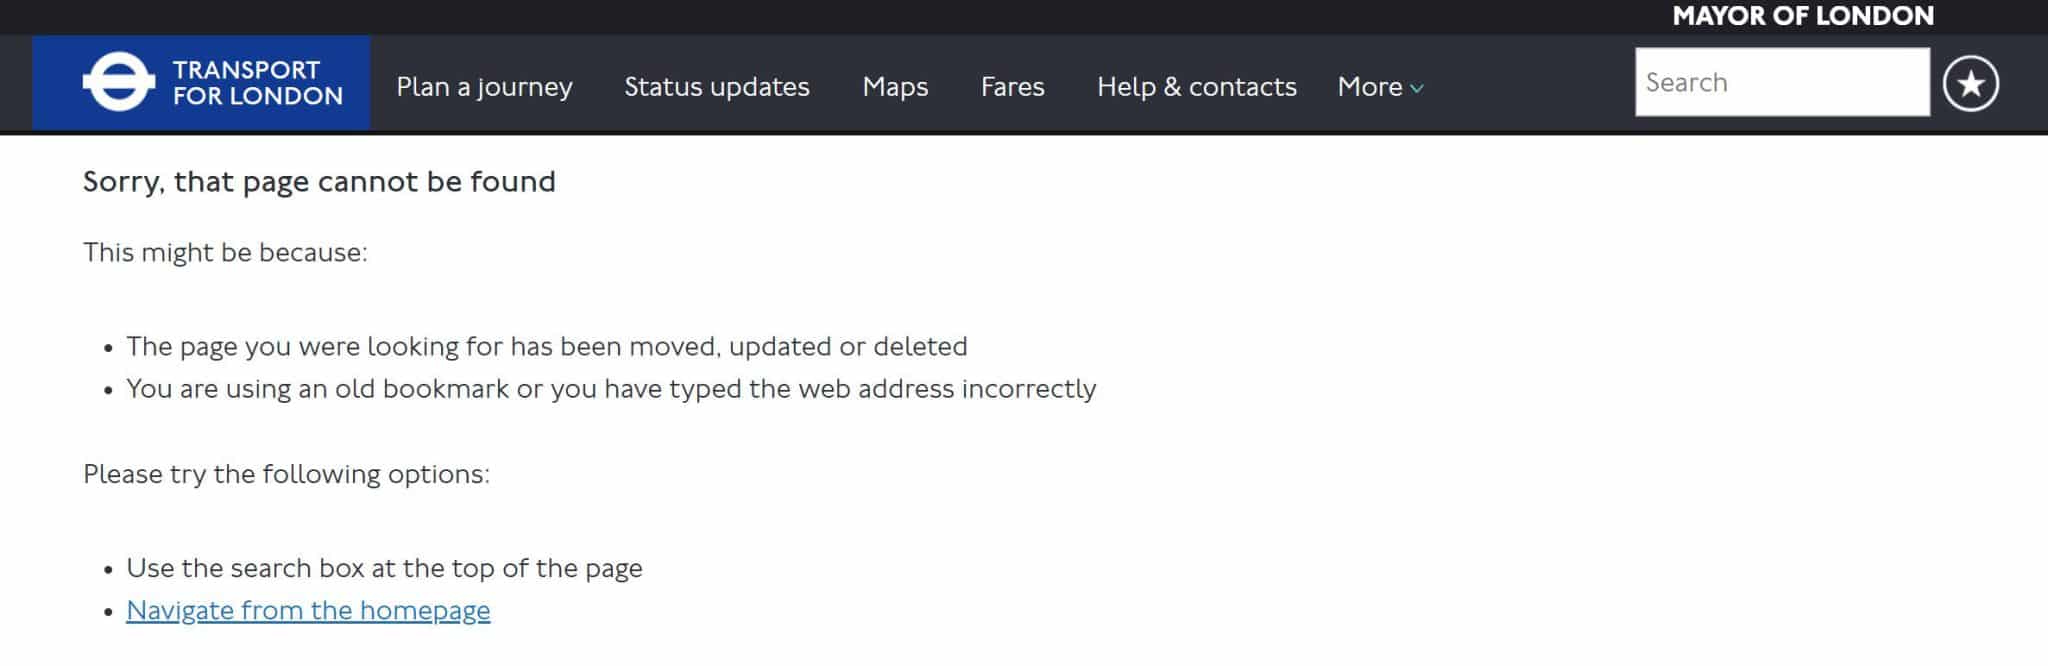Click the blue Transport for London banner block
Image resolution: width=2048 pixels, height=666 pixels.
click(x=201, y=83)
